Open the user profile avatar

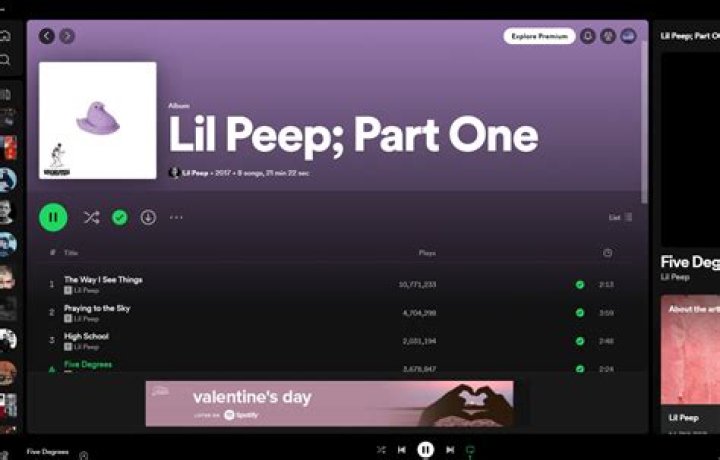[628, 36]
